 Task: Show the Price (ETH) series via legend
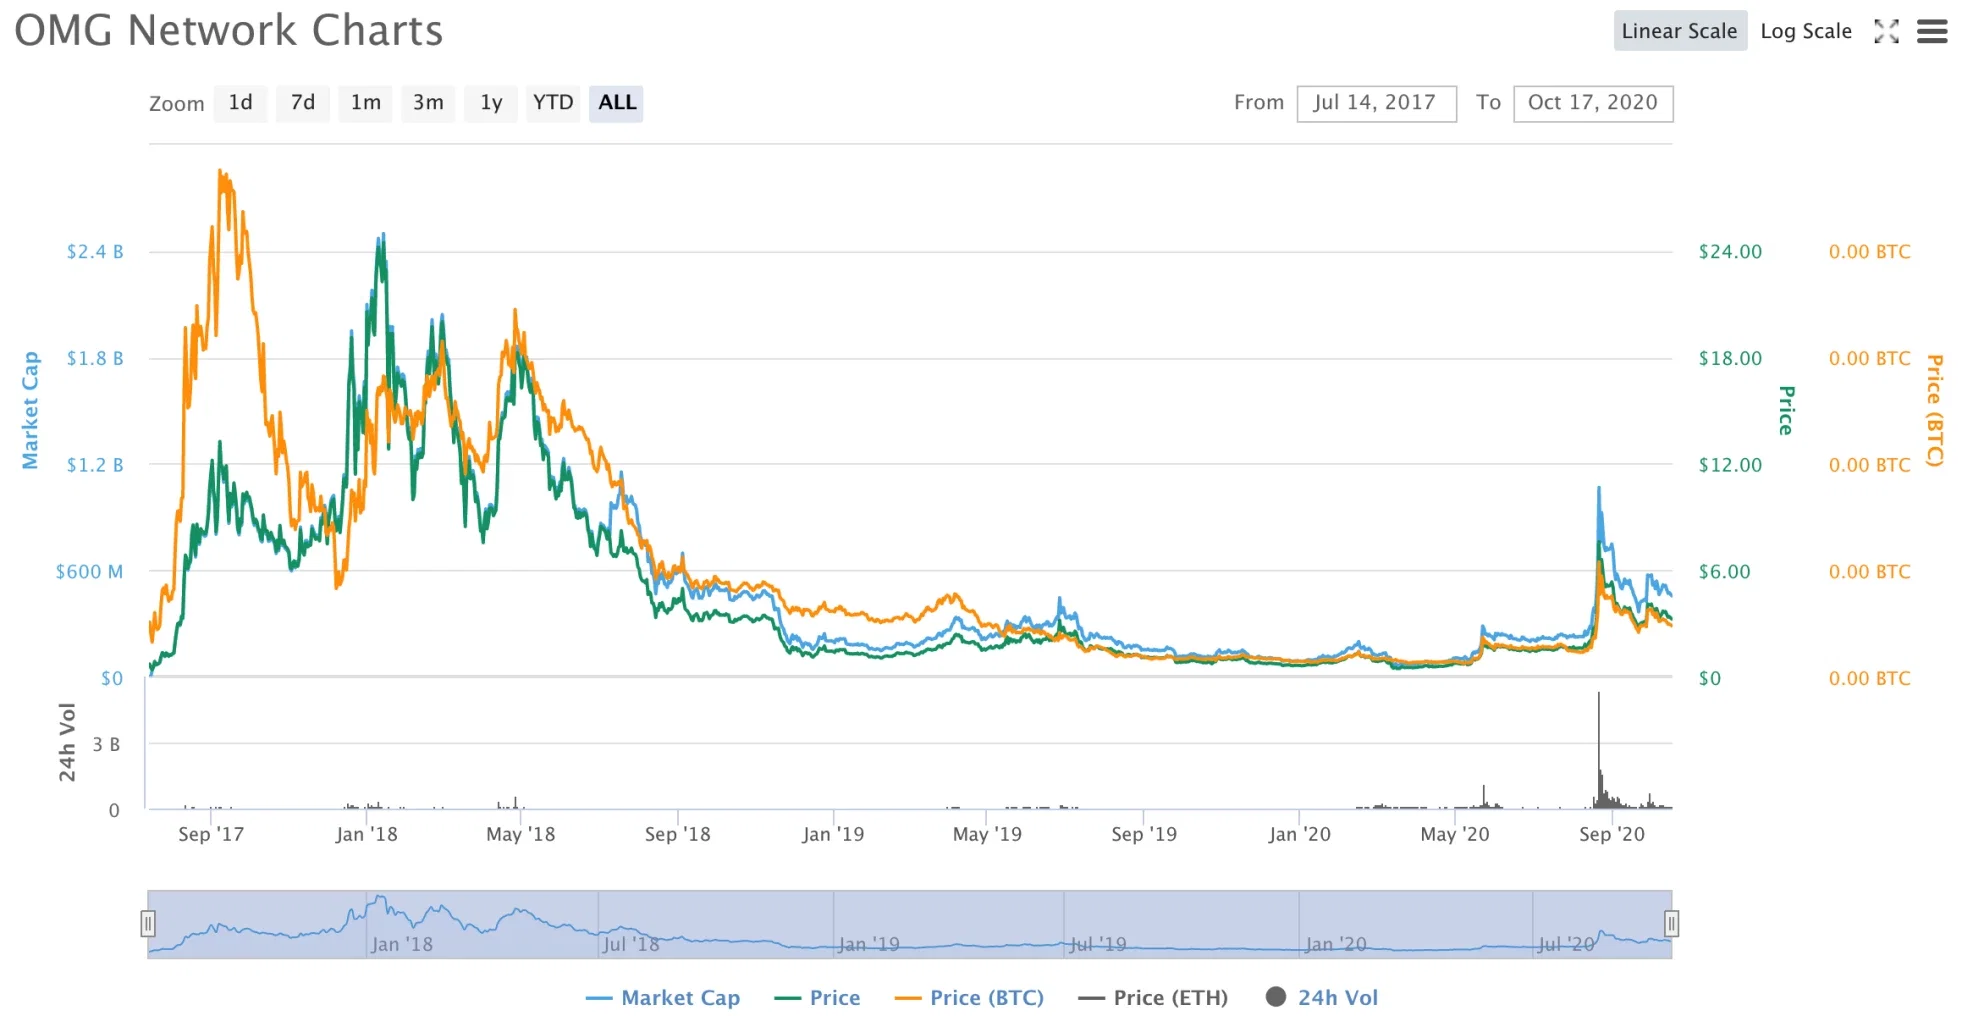(x=1153, y=997)
